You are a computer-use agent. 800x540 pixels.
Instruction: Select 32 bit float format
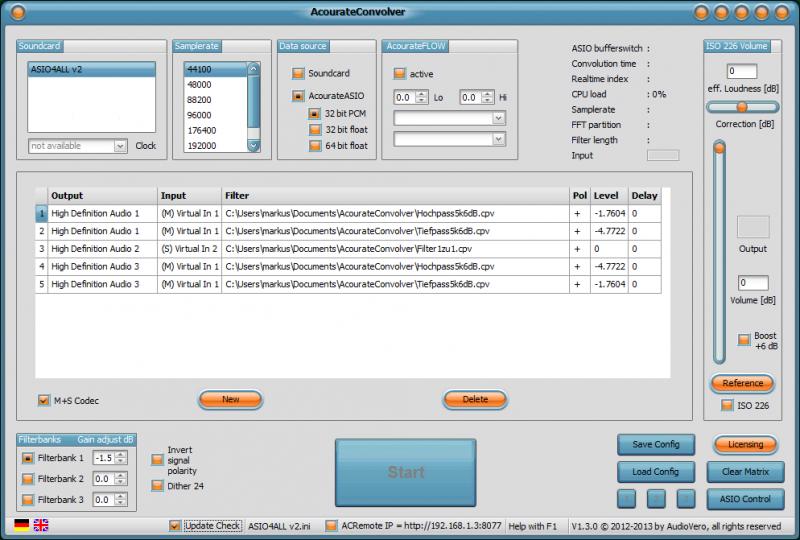[315, 130]
